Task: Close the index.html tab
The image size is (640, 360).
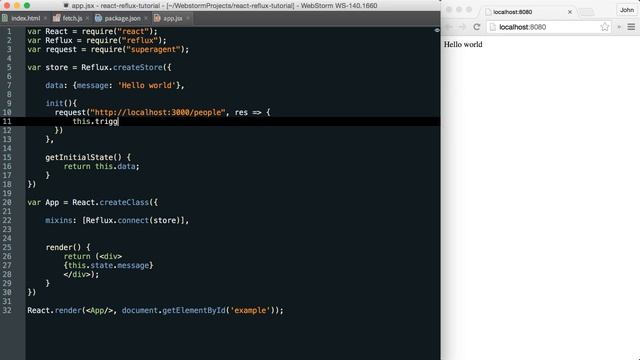Action: pyautogui.click(x=45, y=18)
